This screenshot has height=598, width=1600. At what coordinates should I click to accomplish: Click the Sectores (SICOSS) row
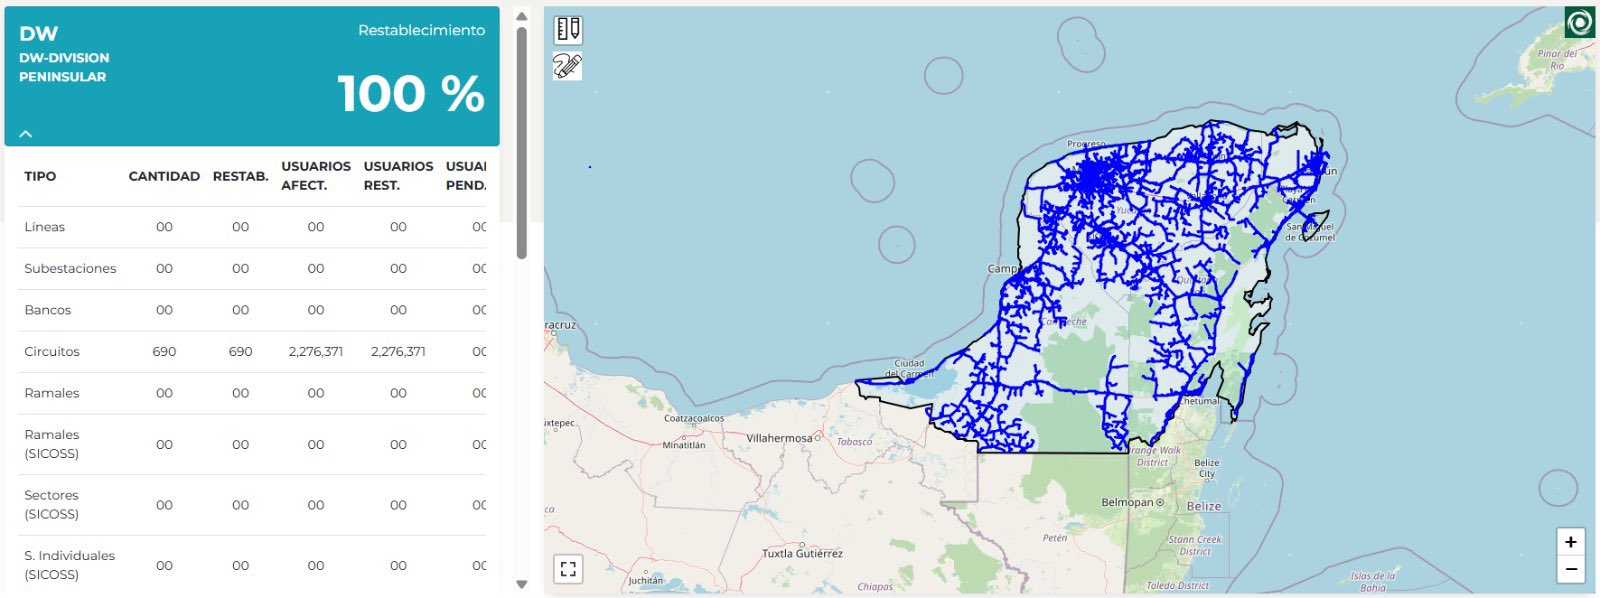(x=52, y=505)
